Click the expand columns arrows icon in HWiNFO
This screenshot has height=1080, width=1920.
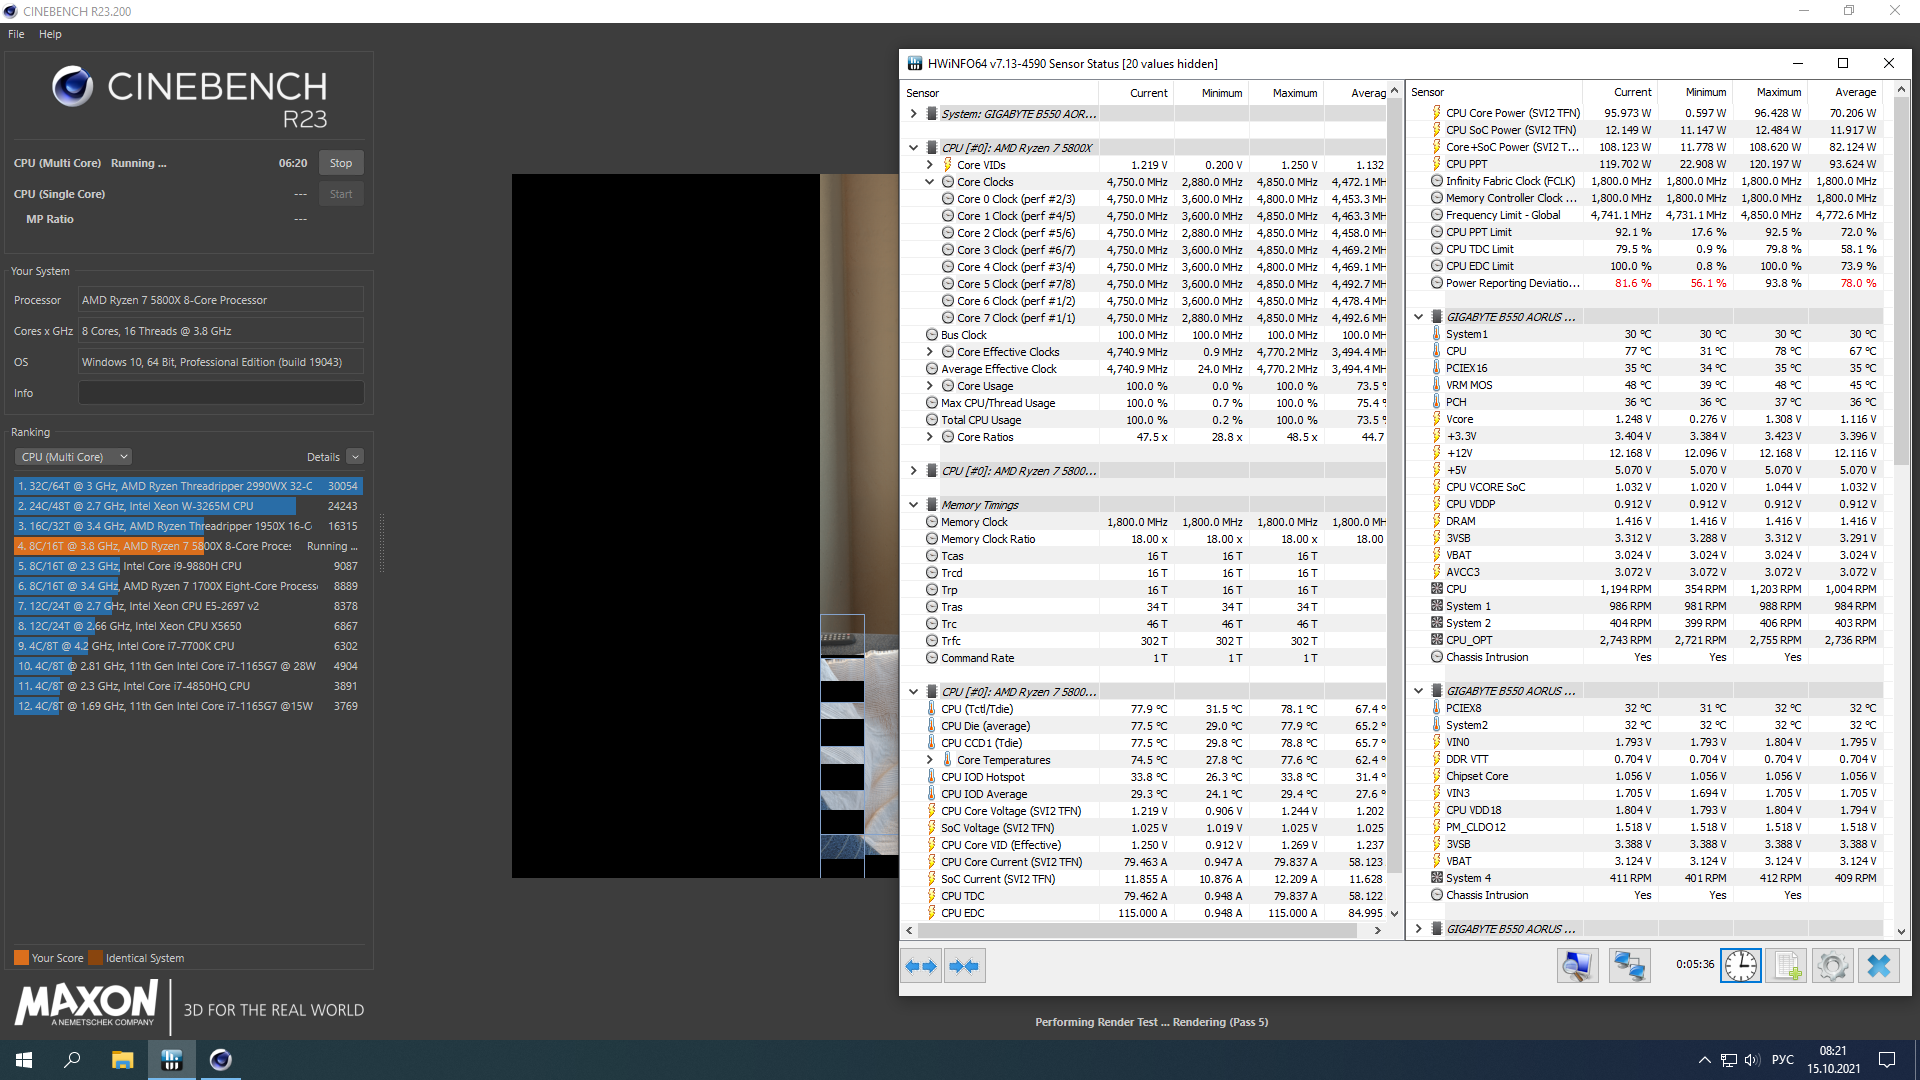[920, 966]
